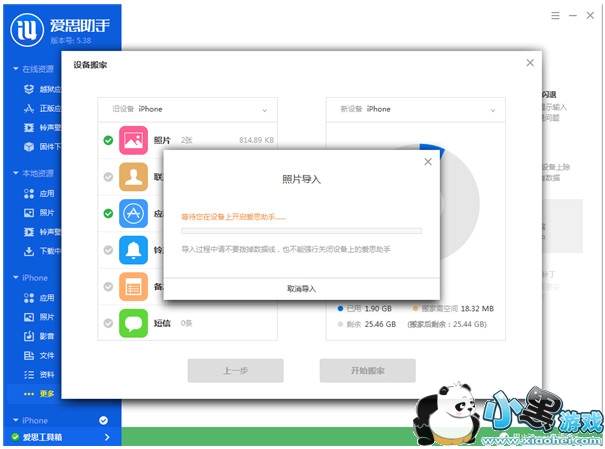Open the old device (旧设备) iPhone dropdown

[188, 110]
